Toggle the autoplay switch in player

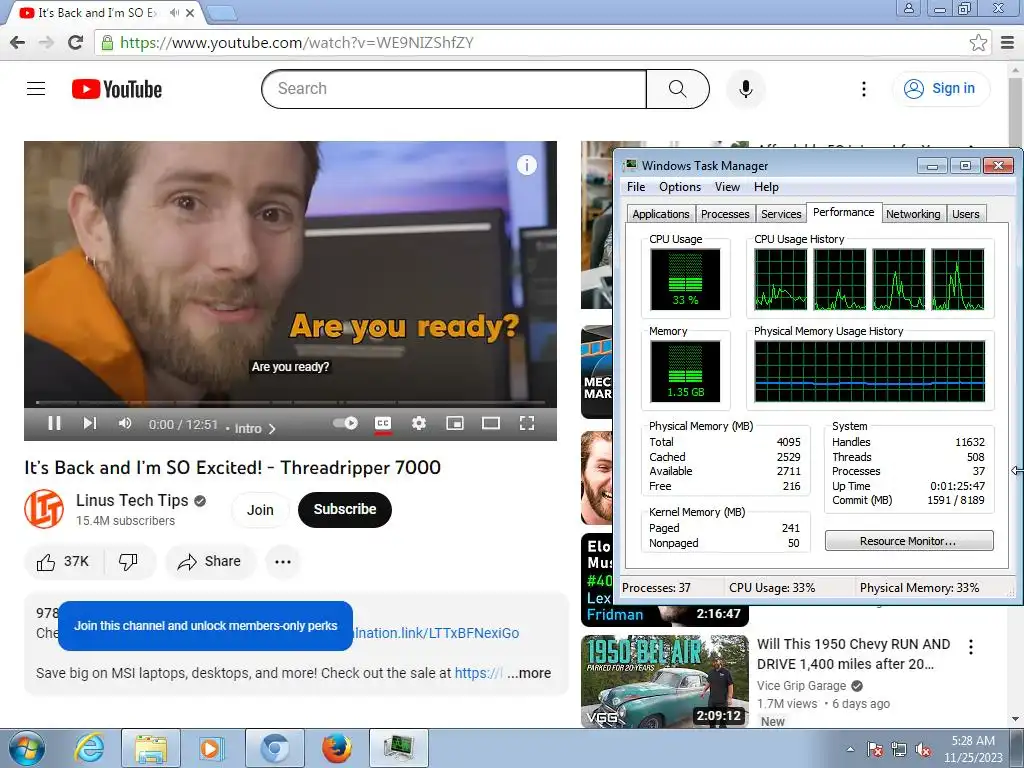(345, 423)
